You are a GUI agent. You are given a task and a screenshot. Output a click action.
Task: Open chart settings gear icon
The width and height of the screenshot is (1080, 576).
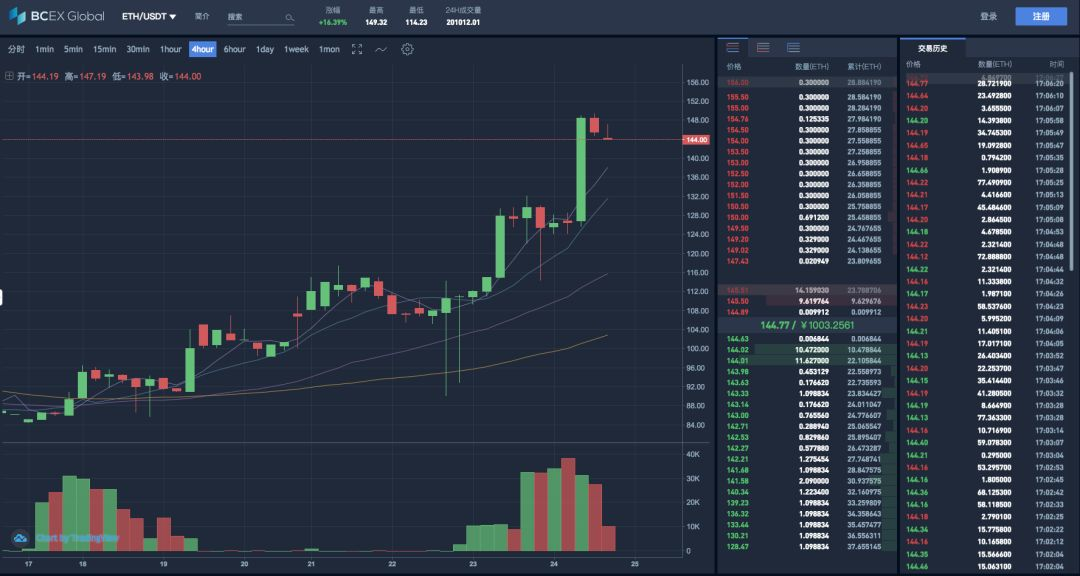click(x=407, y=49)
